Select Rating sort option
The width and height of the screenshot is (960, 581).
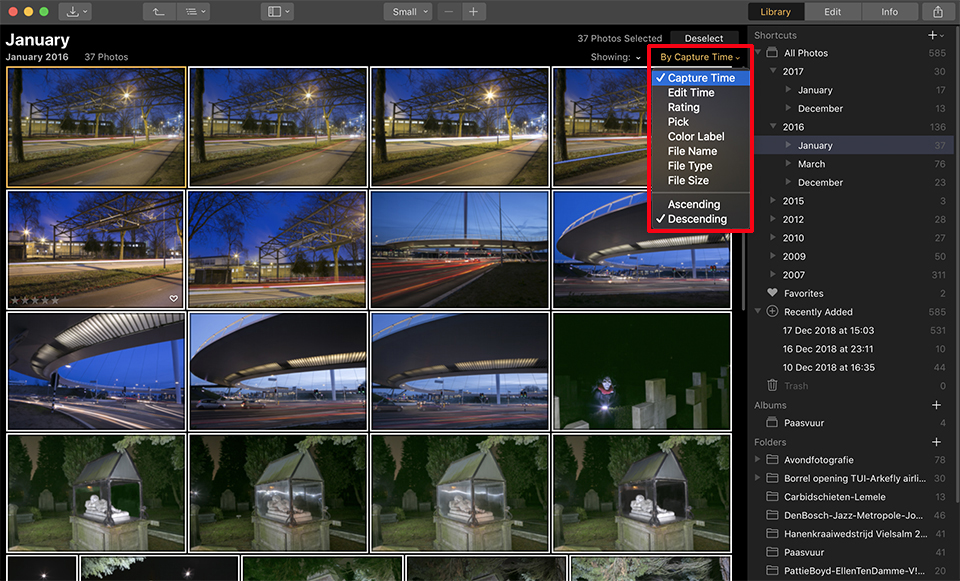(x=700, y=107)
